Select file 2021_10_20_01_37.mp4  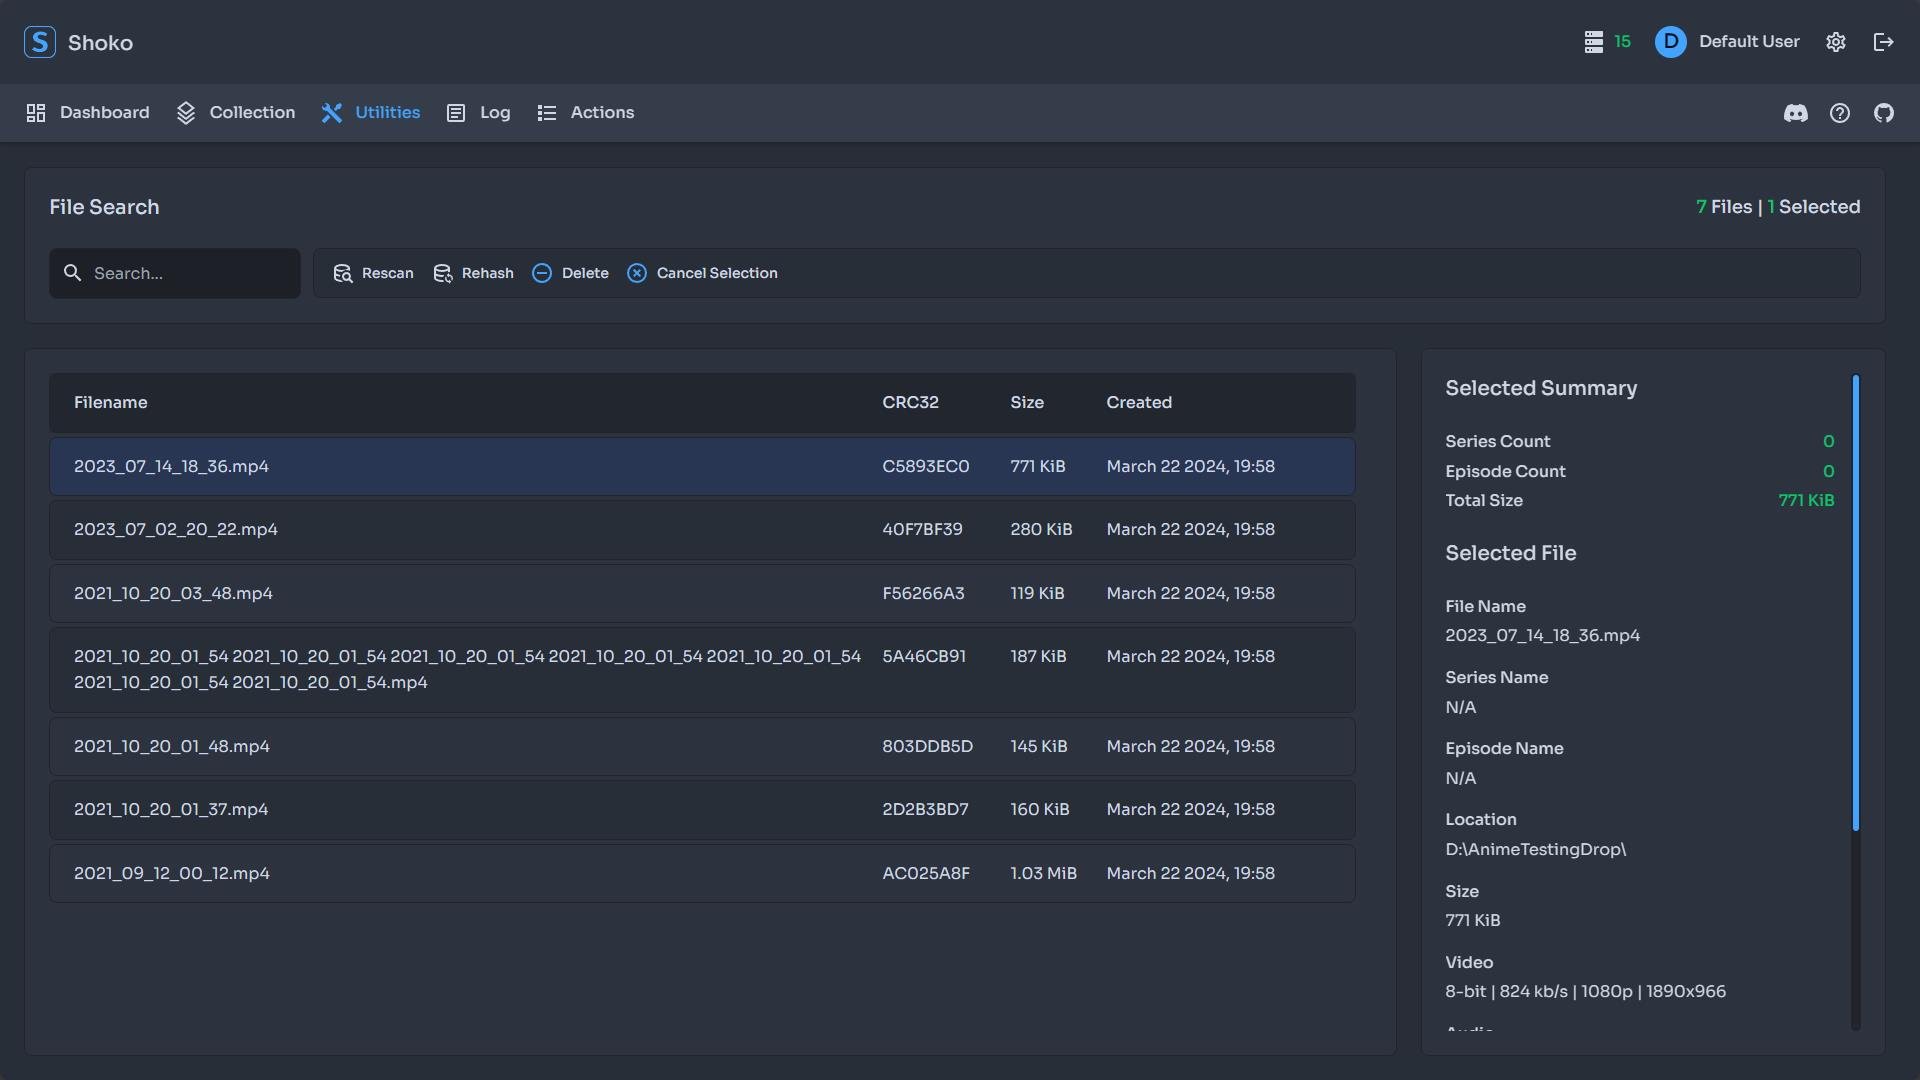(702, 810)
